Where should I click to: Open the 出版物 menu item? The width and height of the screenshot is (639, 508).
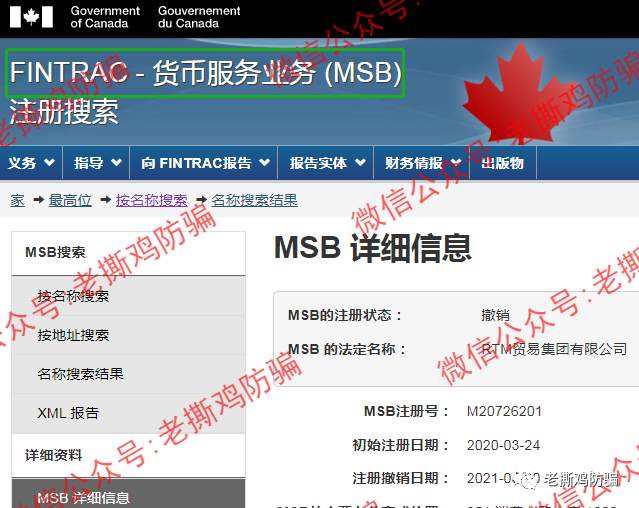tap(503, 163)
